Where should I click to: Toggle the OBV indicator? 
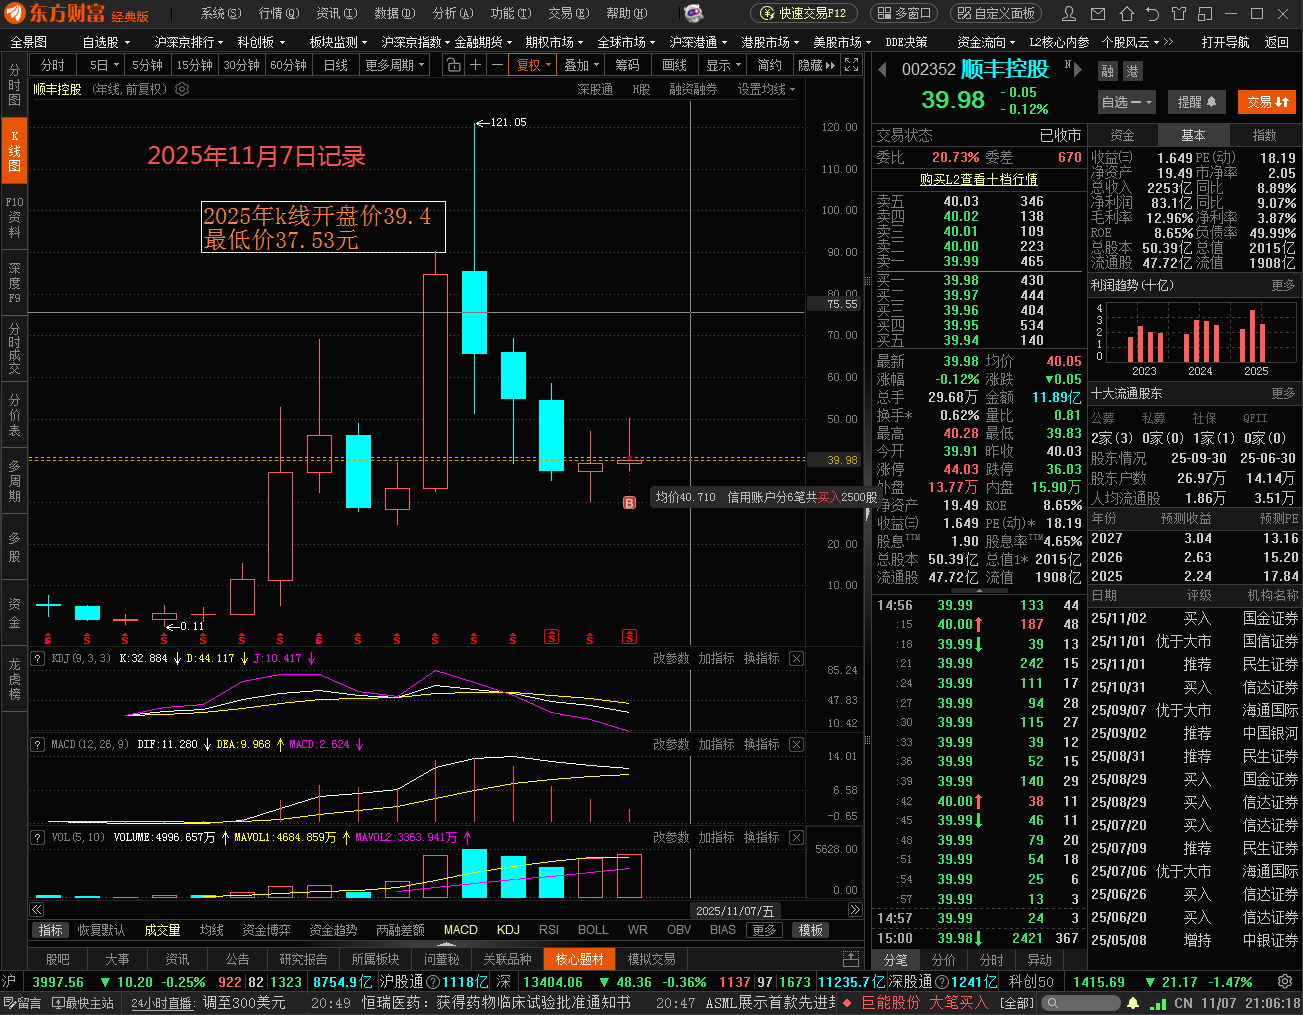(x=679, y=930)
